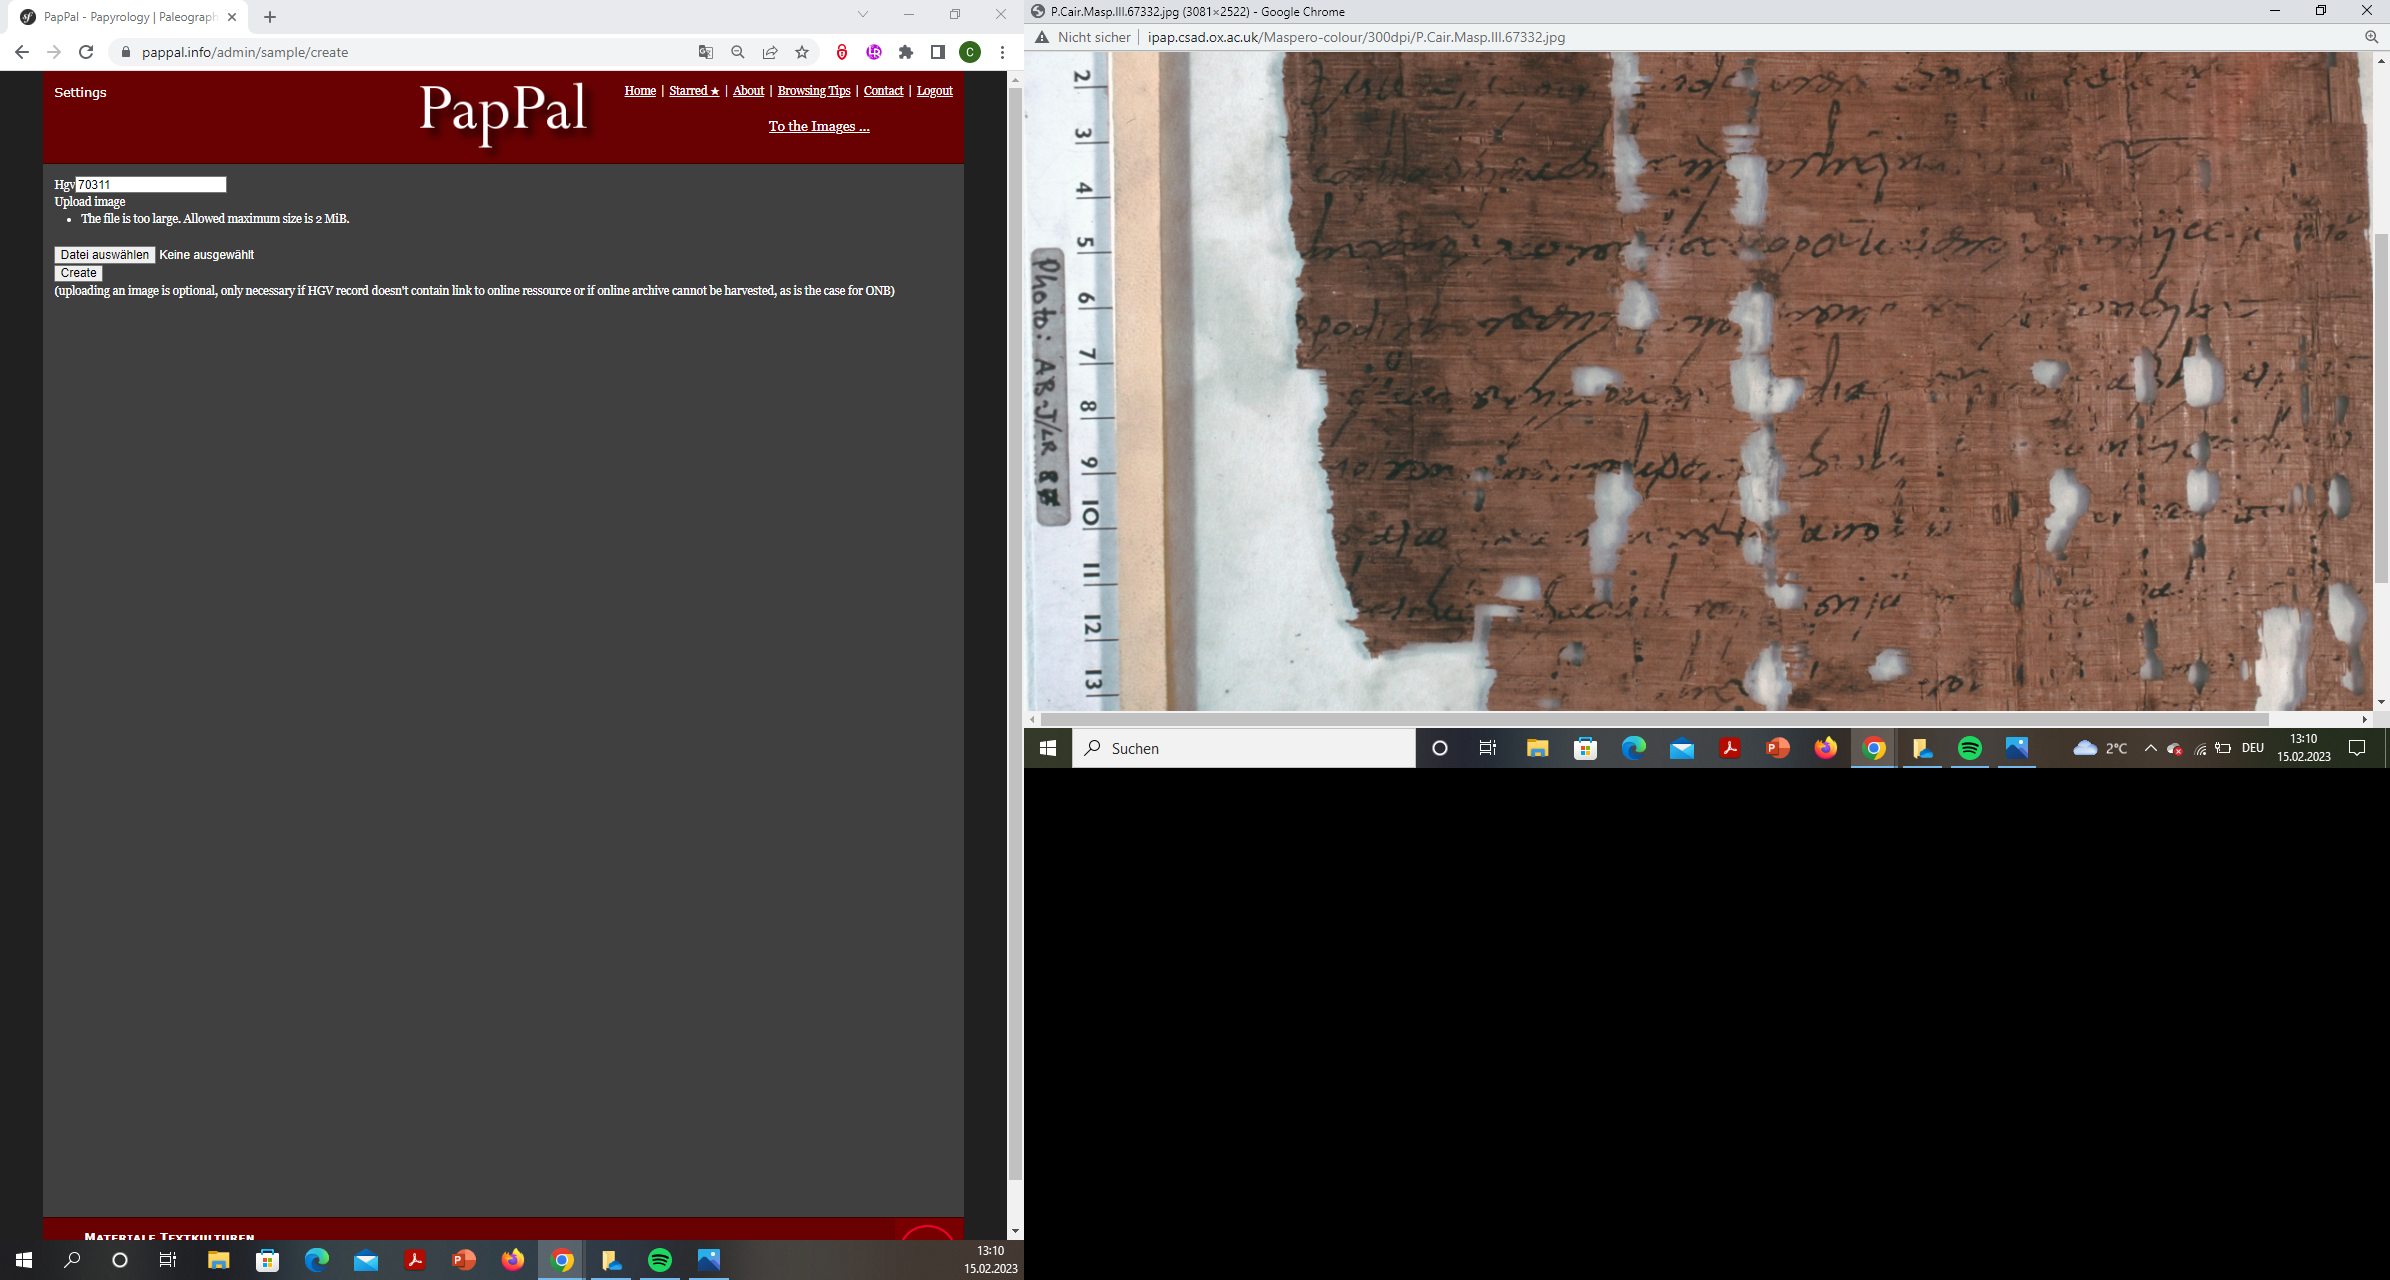Screen dimensions: 2390x1280
Task: Open Cortana circle in the bottom taskbar
Action: (120, 1260)
